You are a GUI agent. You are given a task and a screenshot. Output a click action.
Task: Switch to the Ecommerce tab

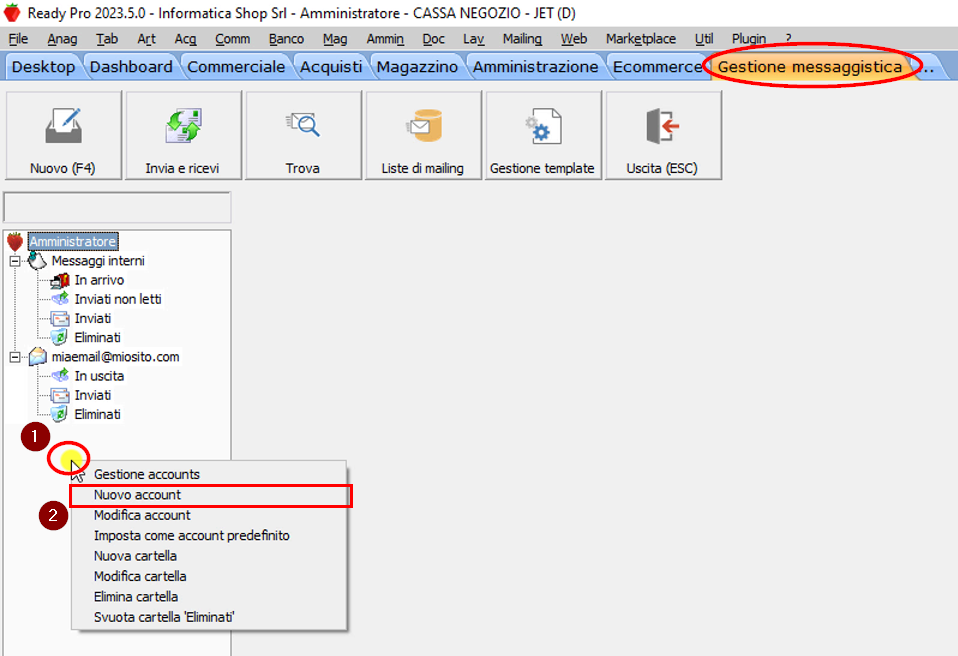pos(658,67)
